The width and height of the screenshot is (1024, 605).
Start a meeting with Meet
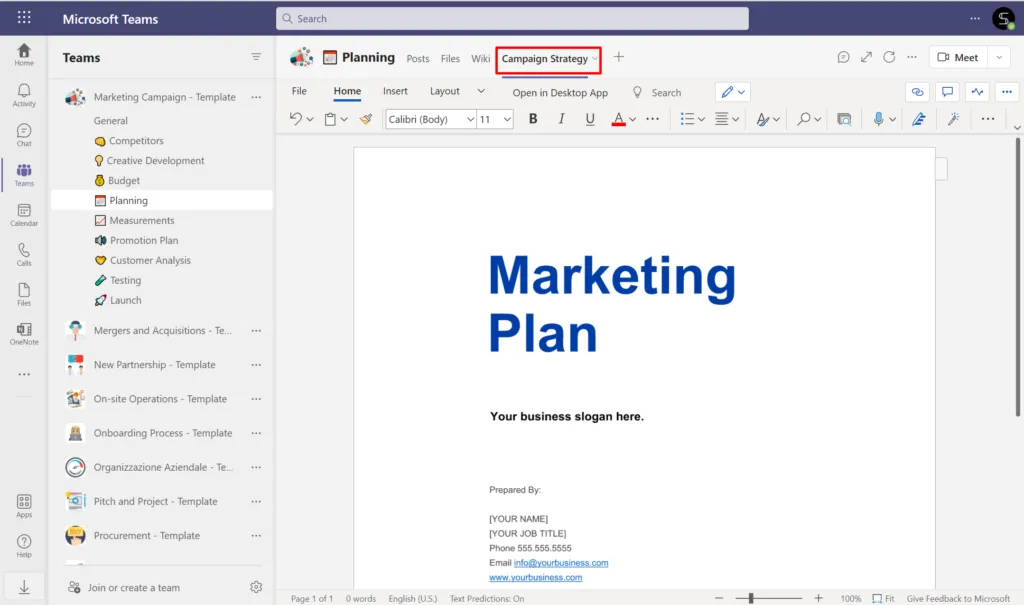pyautogui.click(x=959, y=57)
